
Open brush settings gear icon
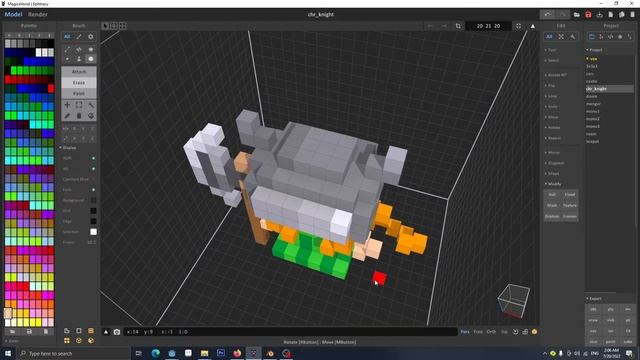[91, 37]
